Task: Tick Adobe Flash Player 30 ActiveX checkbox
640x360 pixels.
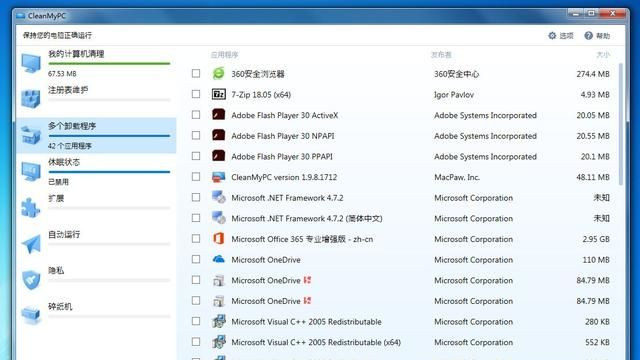Action: [196, 115]
